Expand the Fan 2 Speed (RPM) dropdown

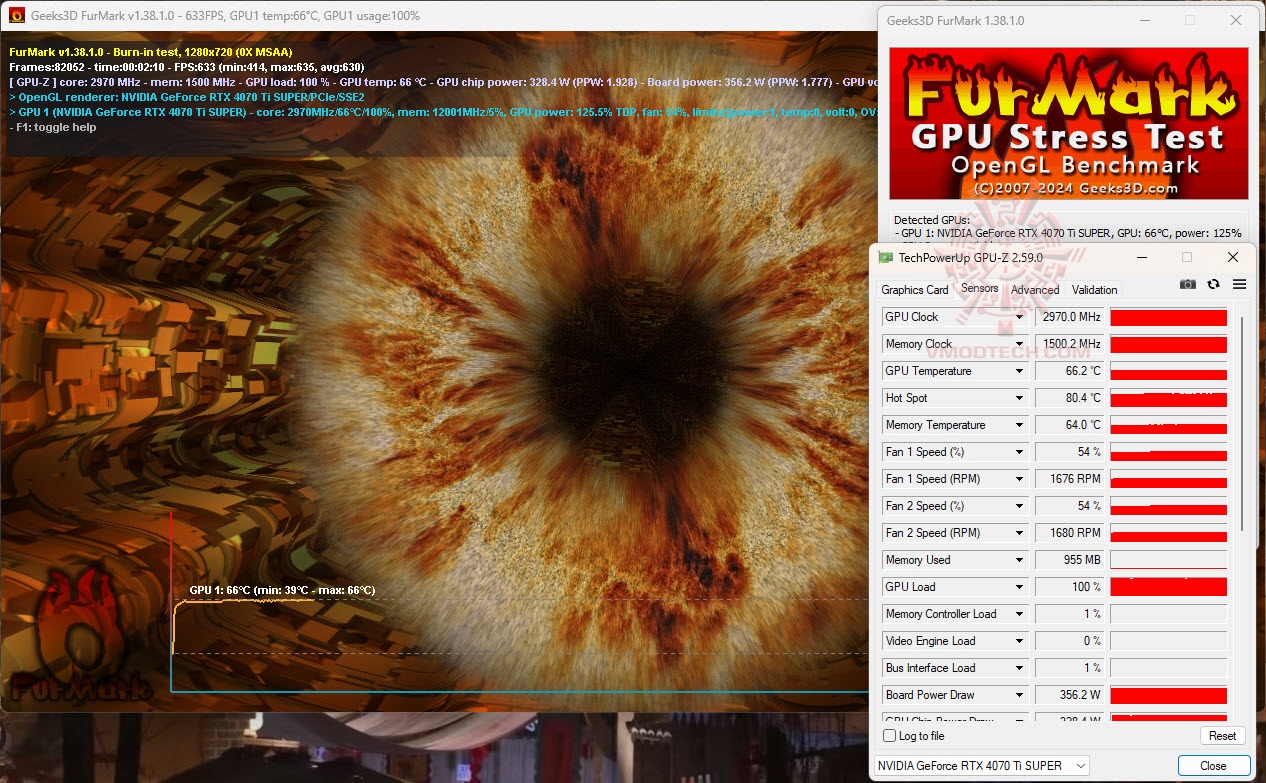(x=1019, y=533)
